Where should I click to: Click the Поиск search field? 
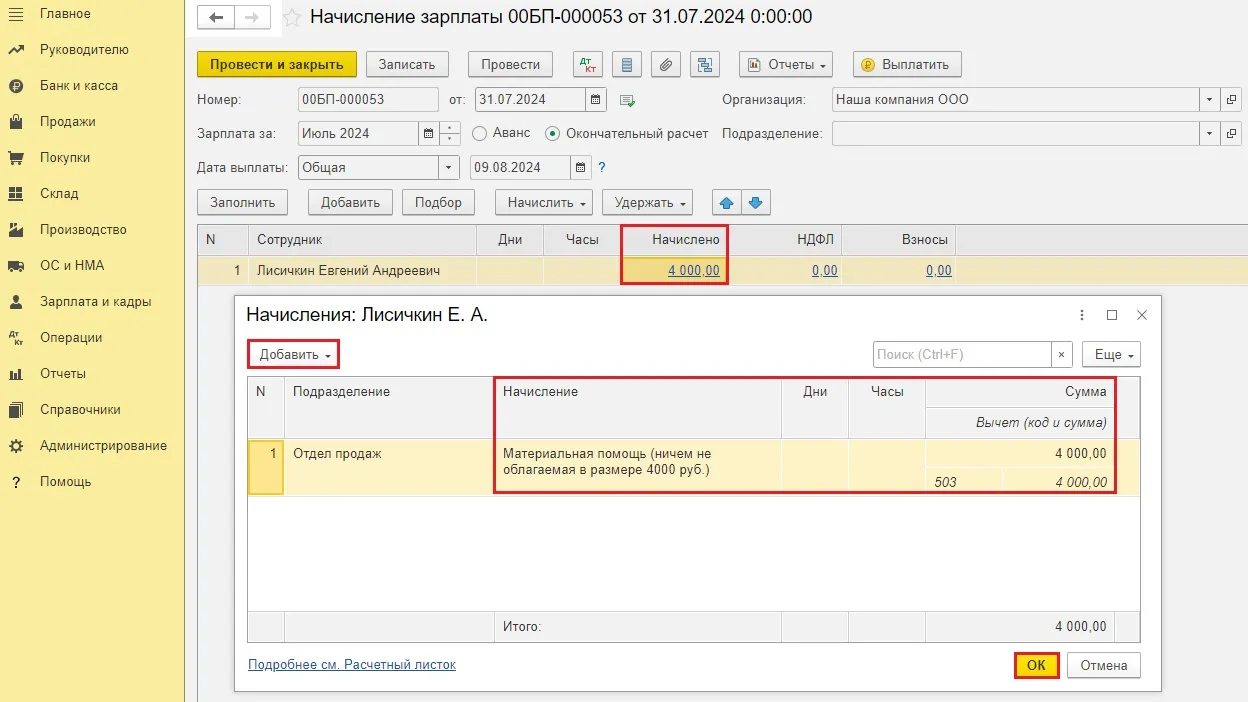tap(961, 354)
